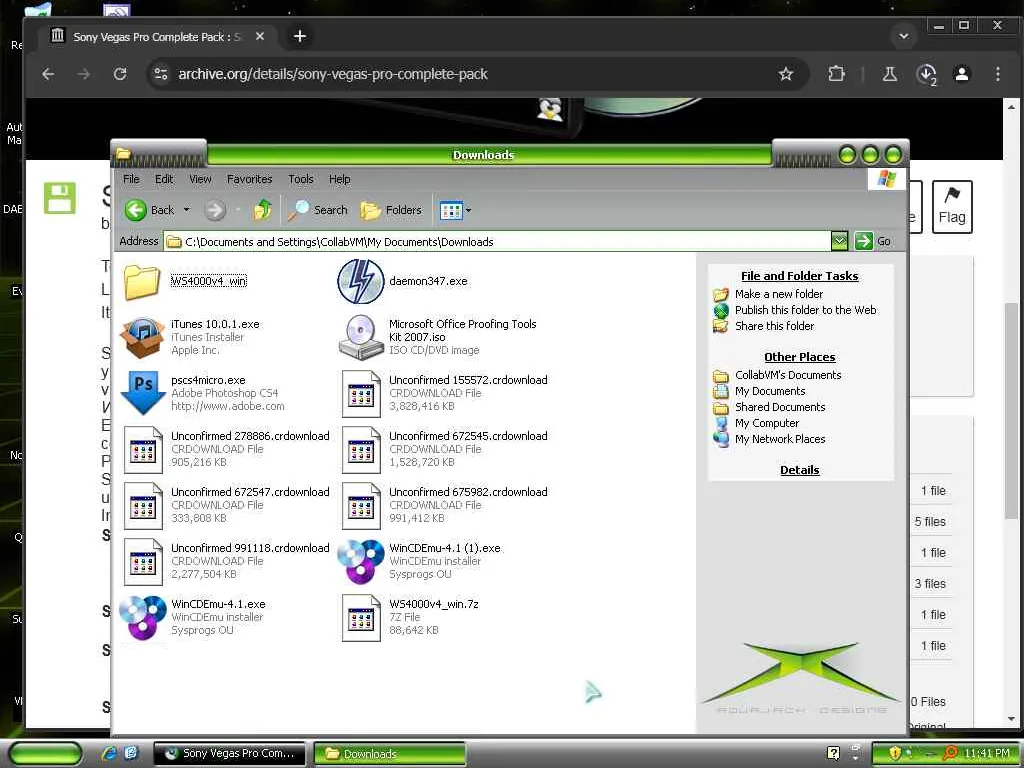Click the Explorer address path field
Image resolution: width=1024 pixels, height=768 pixels.
[498, 242]
